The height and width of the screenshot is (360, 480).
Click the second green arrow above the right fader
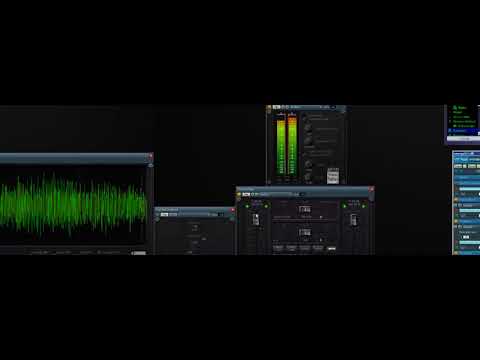point(364,206)
